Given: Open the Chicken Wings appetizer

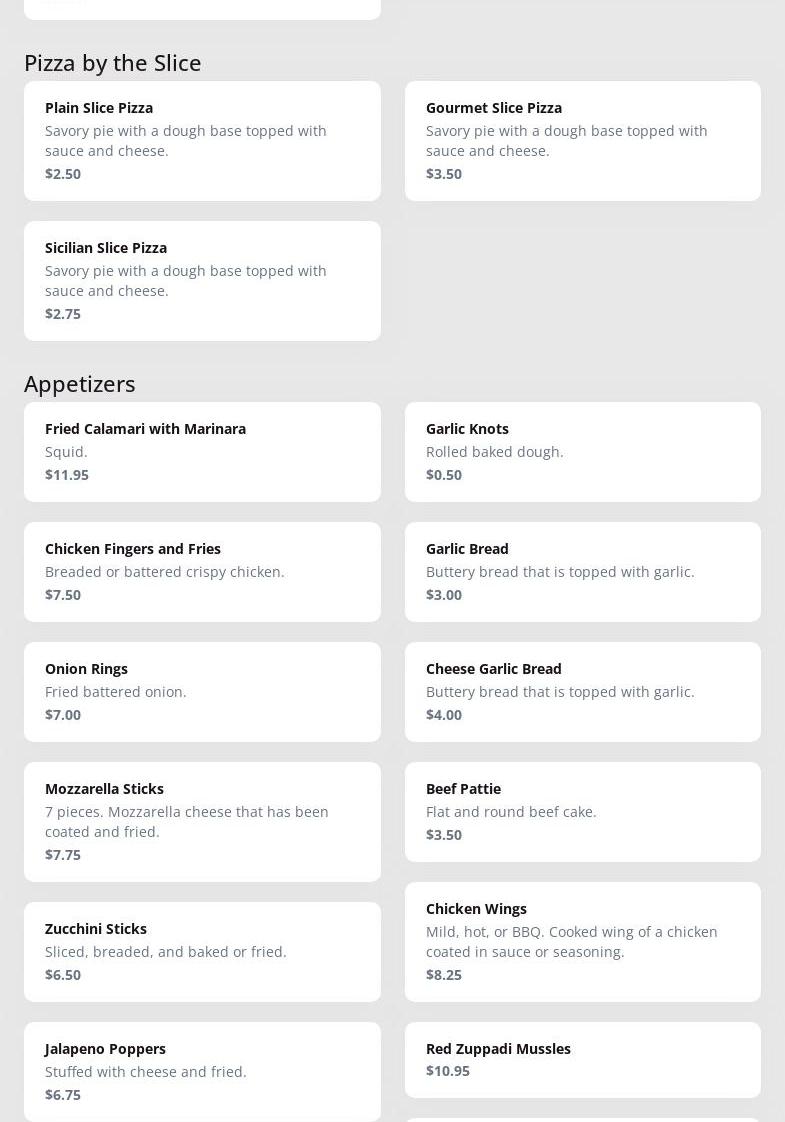Looking at the screenshot, I should pos(582,941).
